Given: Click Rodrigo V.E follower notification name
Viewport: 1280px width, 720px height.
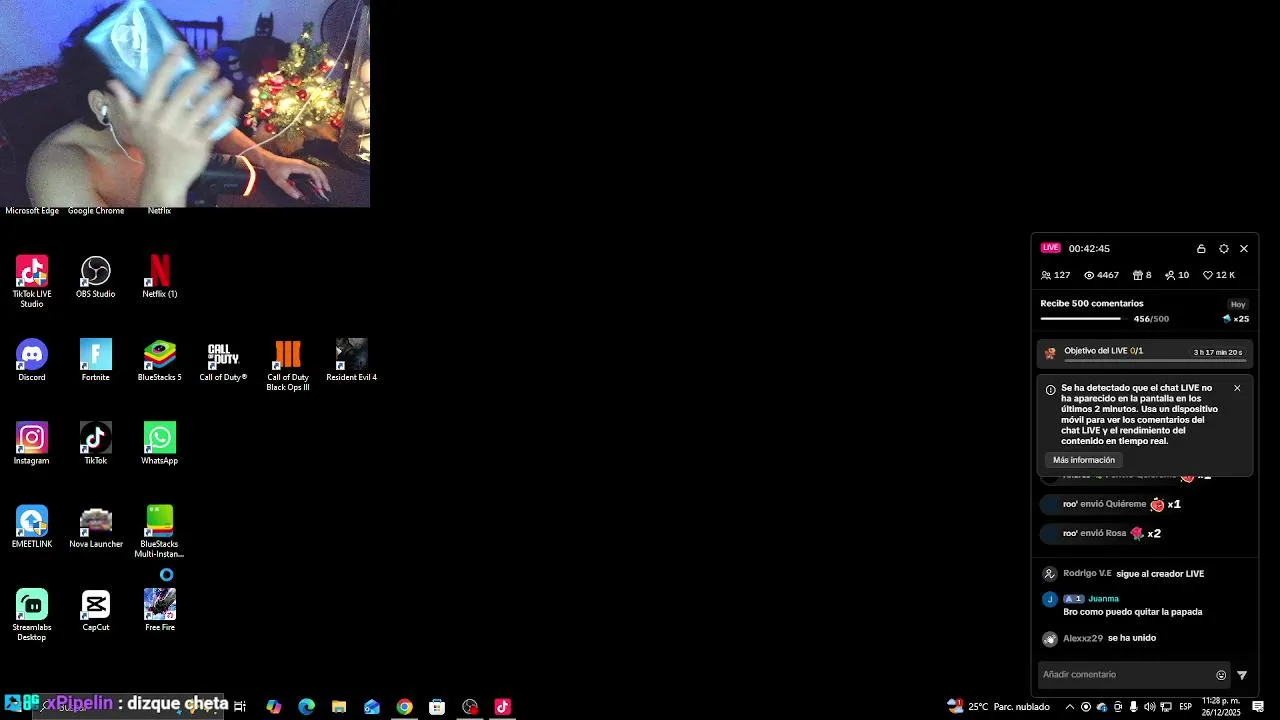Looking at the screenshot, I should point(1087,574).
